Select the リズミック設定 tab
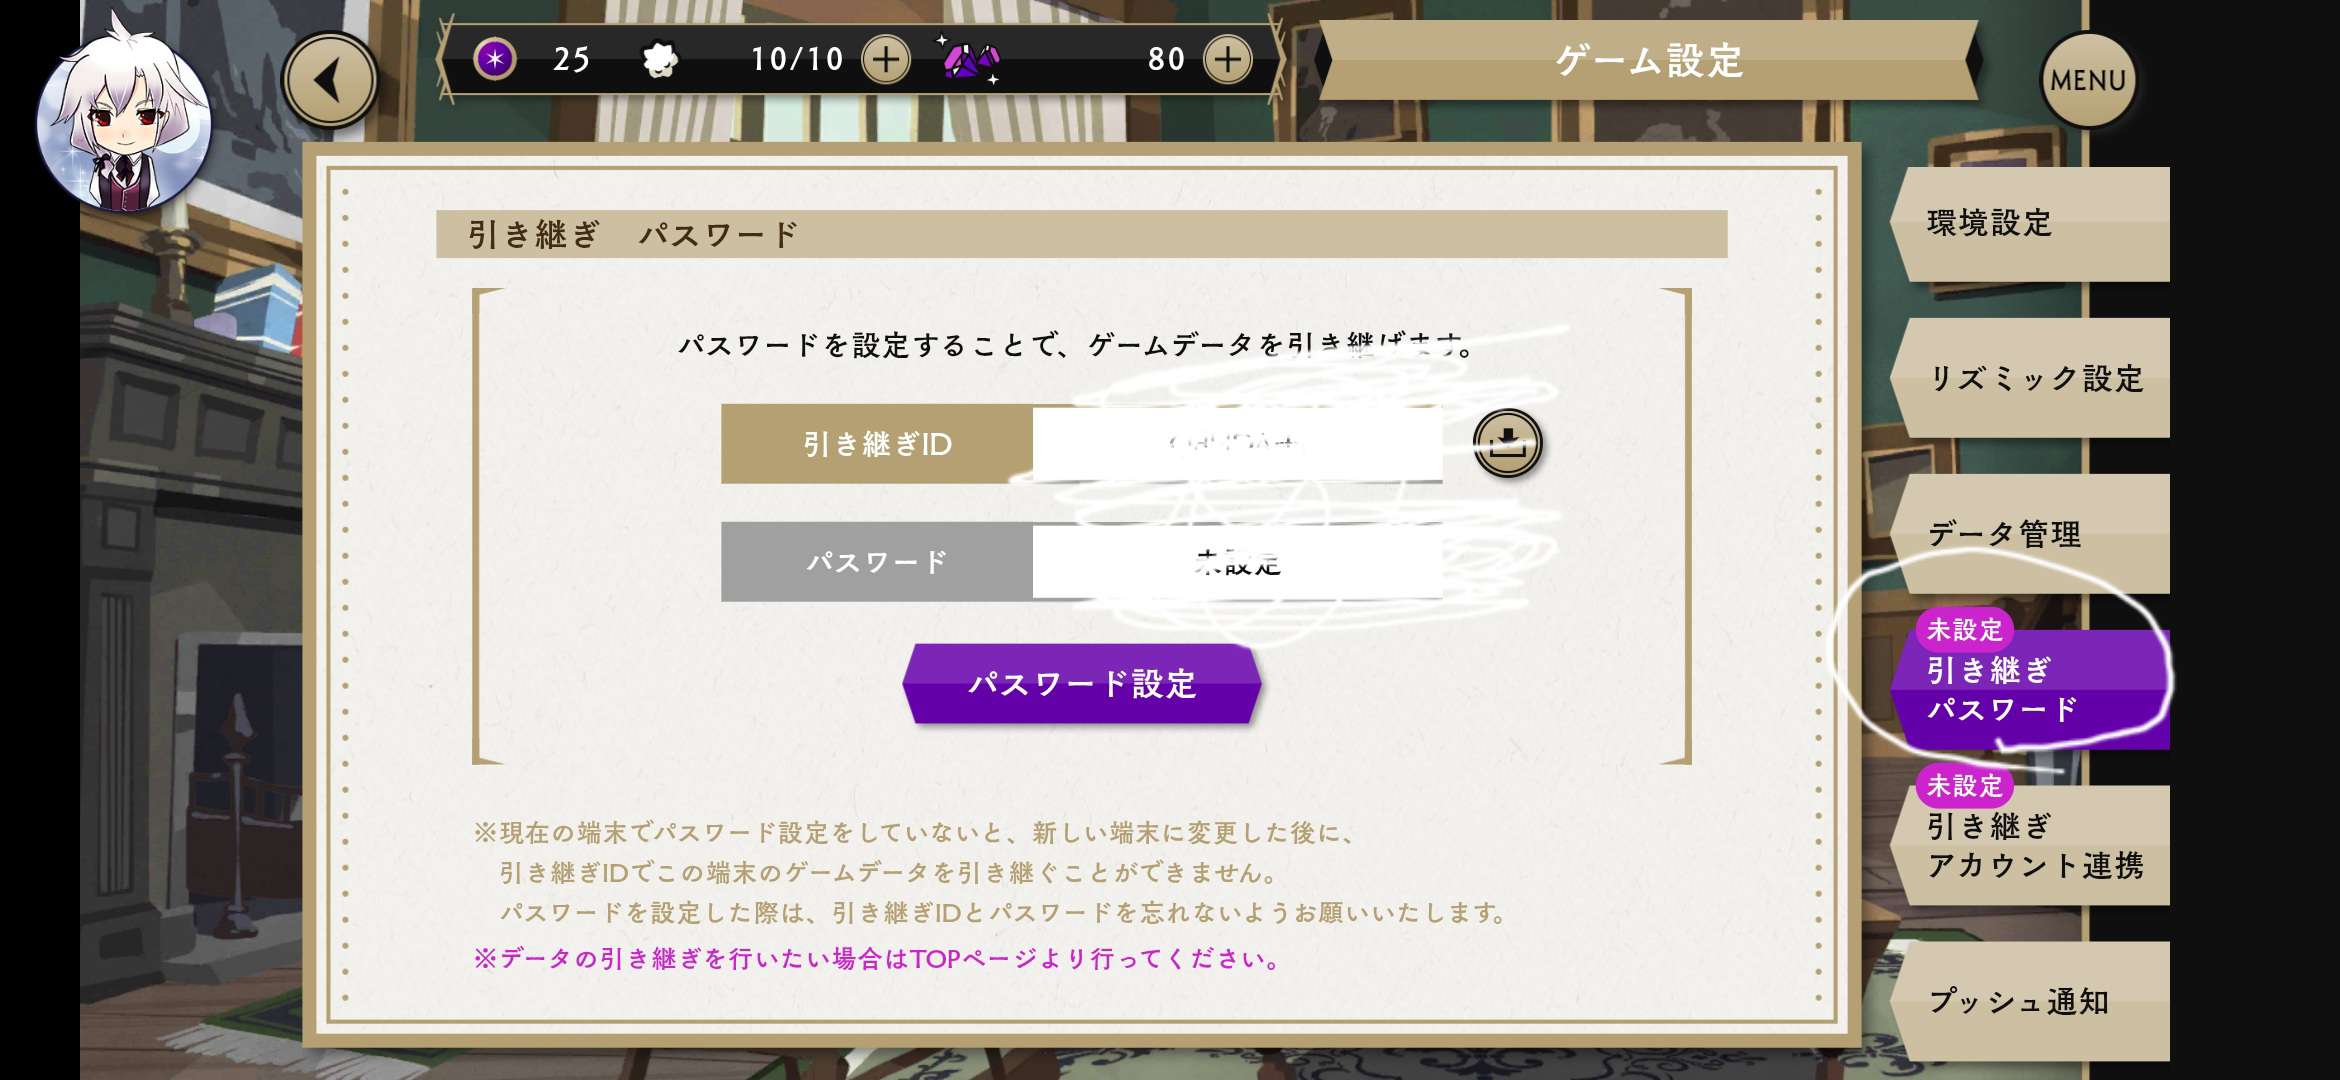 [2030, 378]
